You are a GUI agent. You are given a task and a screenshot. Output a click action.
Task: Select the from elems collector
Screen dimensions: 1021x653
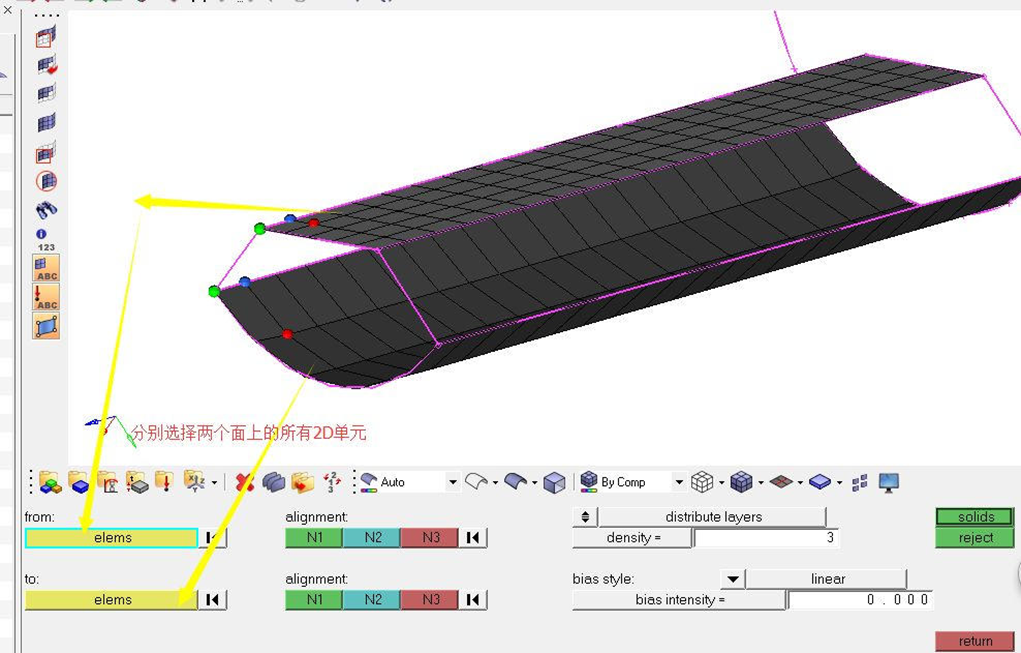tap(111, 538)
